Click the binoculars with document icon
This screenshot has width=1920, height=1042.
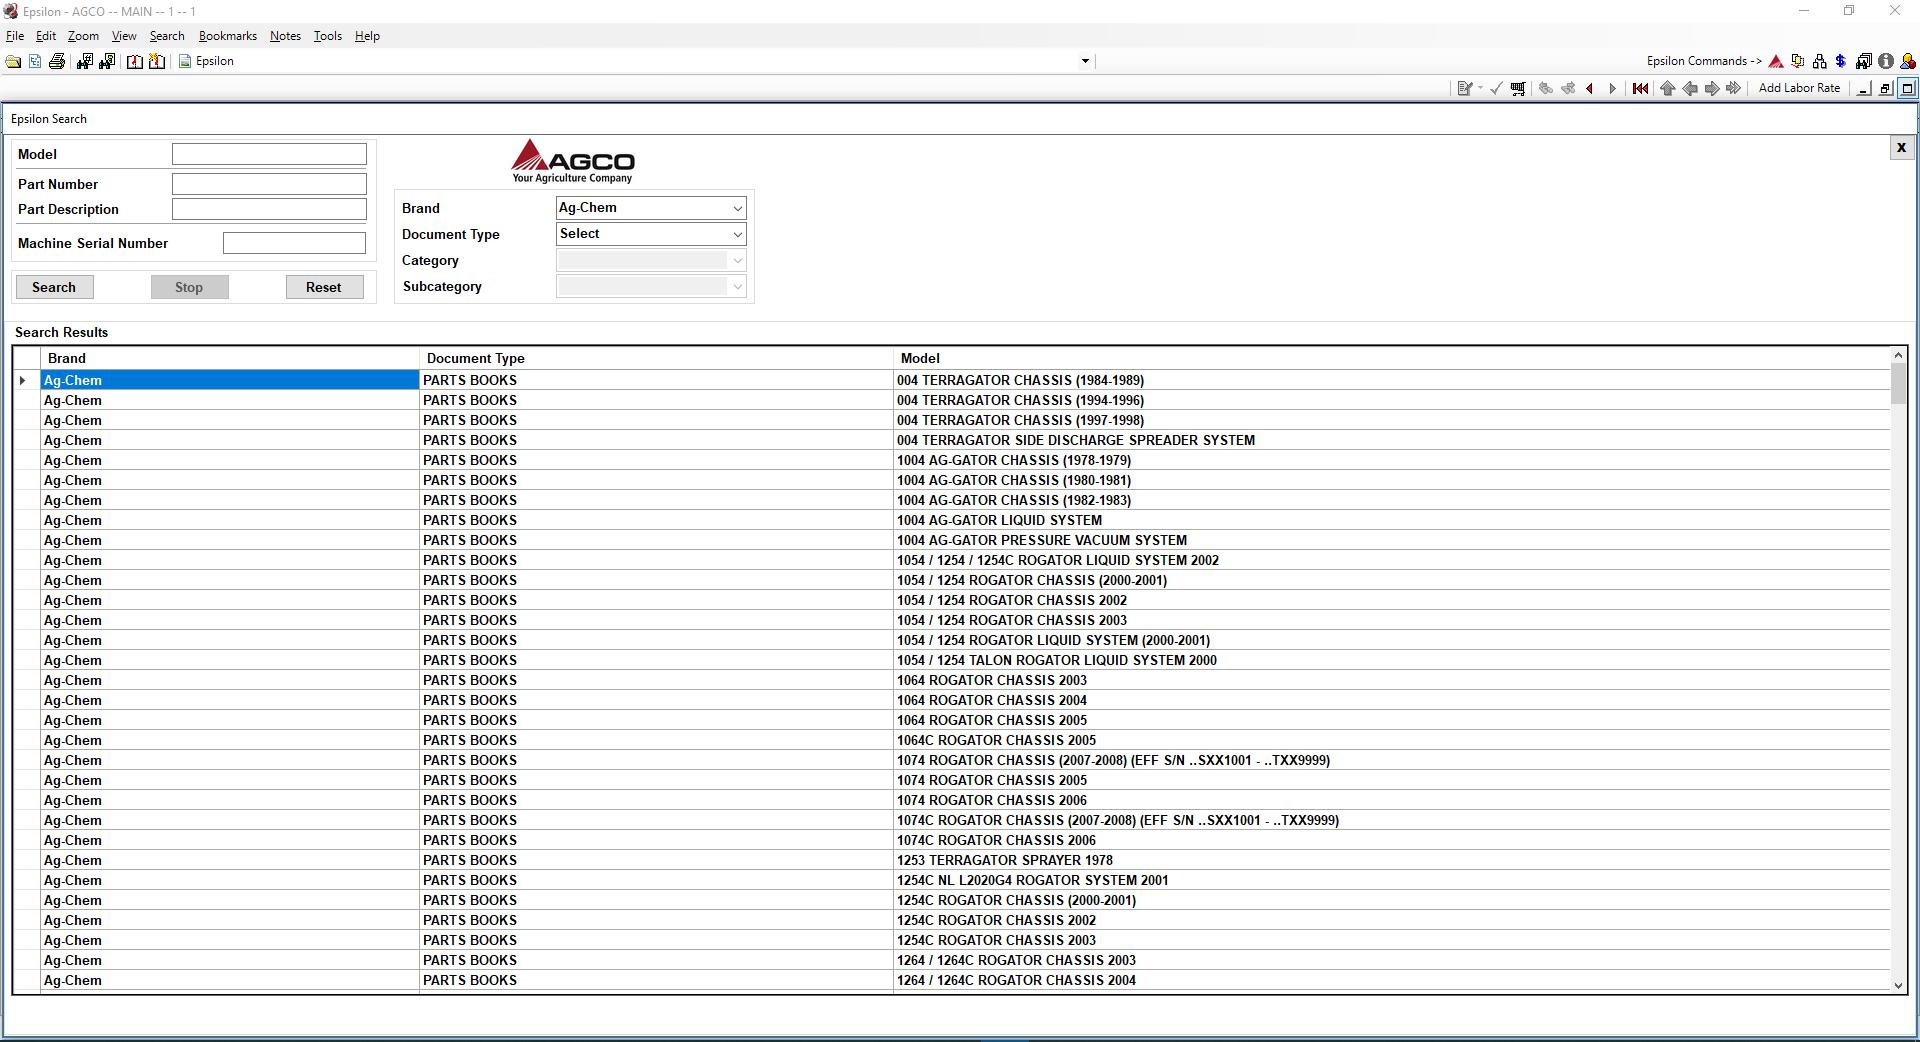coord(106,62)
